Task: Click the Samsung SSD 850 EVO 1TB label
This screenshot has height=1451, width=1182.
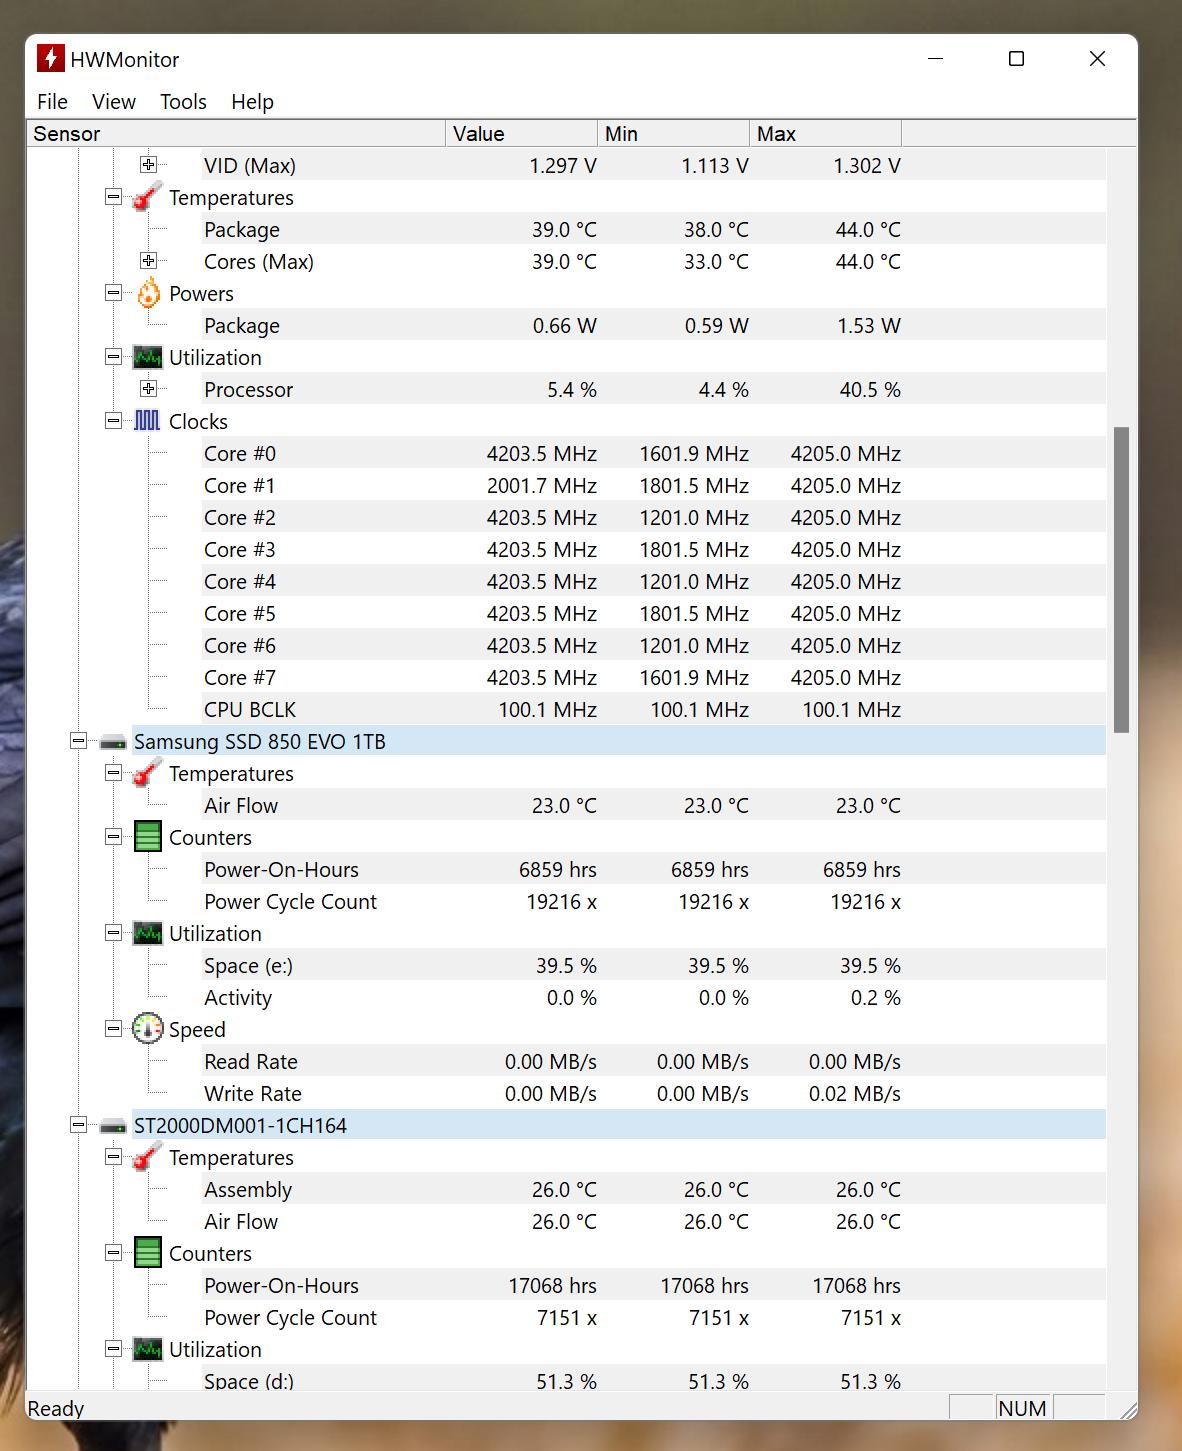Action: click(x=260, y=741)
